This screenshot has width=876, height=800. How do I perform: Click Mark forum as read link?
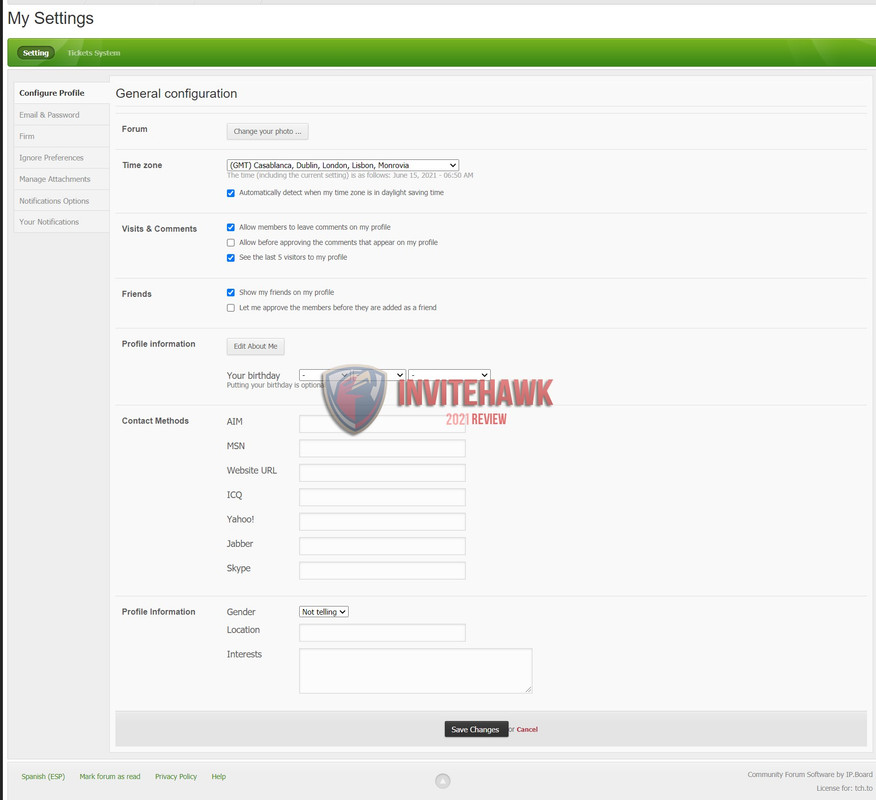(110, 777)
